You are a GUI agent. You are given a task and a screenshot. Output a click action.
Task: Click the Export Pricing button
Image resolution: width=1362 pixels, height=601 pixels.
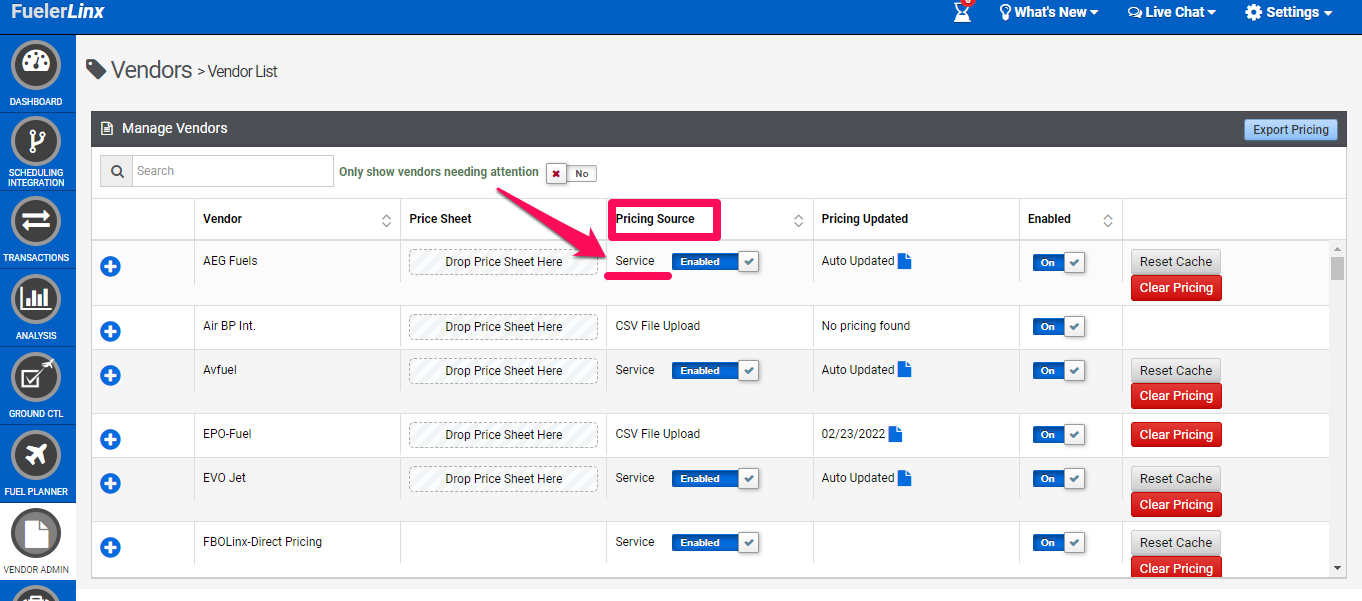(1291, 130)
